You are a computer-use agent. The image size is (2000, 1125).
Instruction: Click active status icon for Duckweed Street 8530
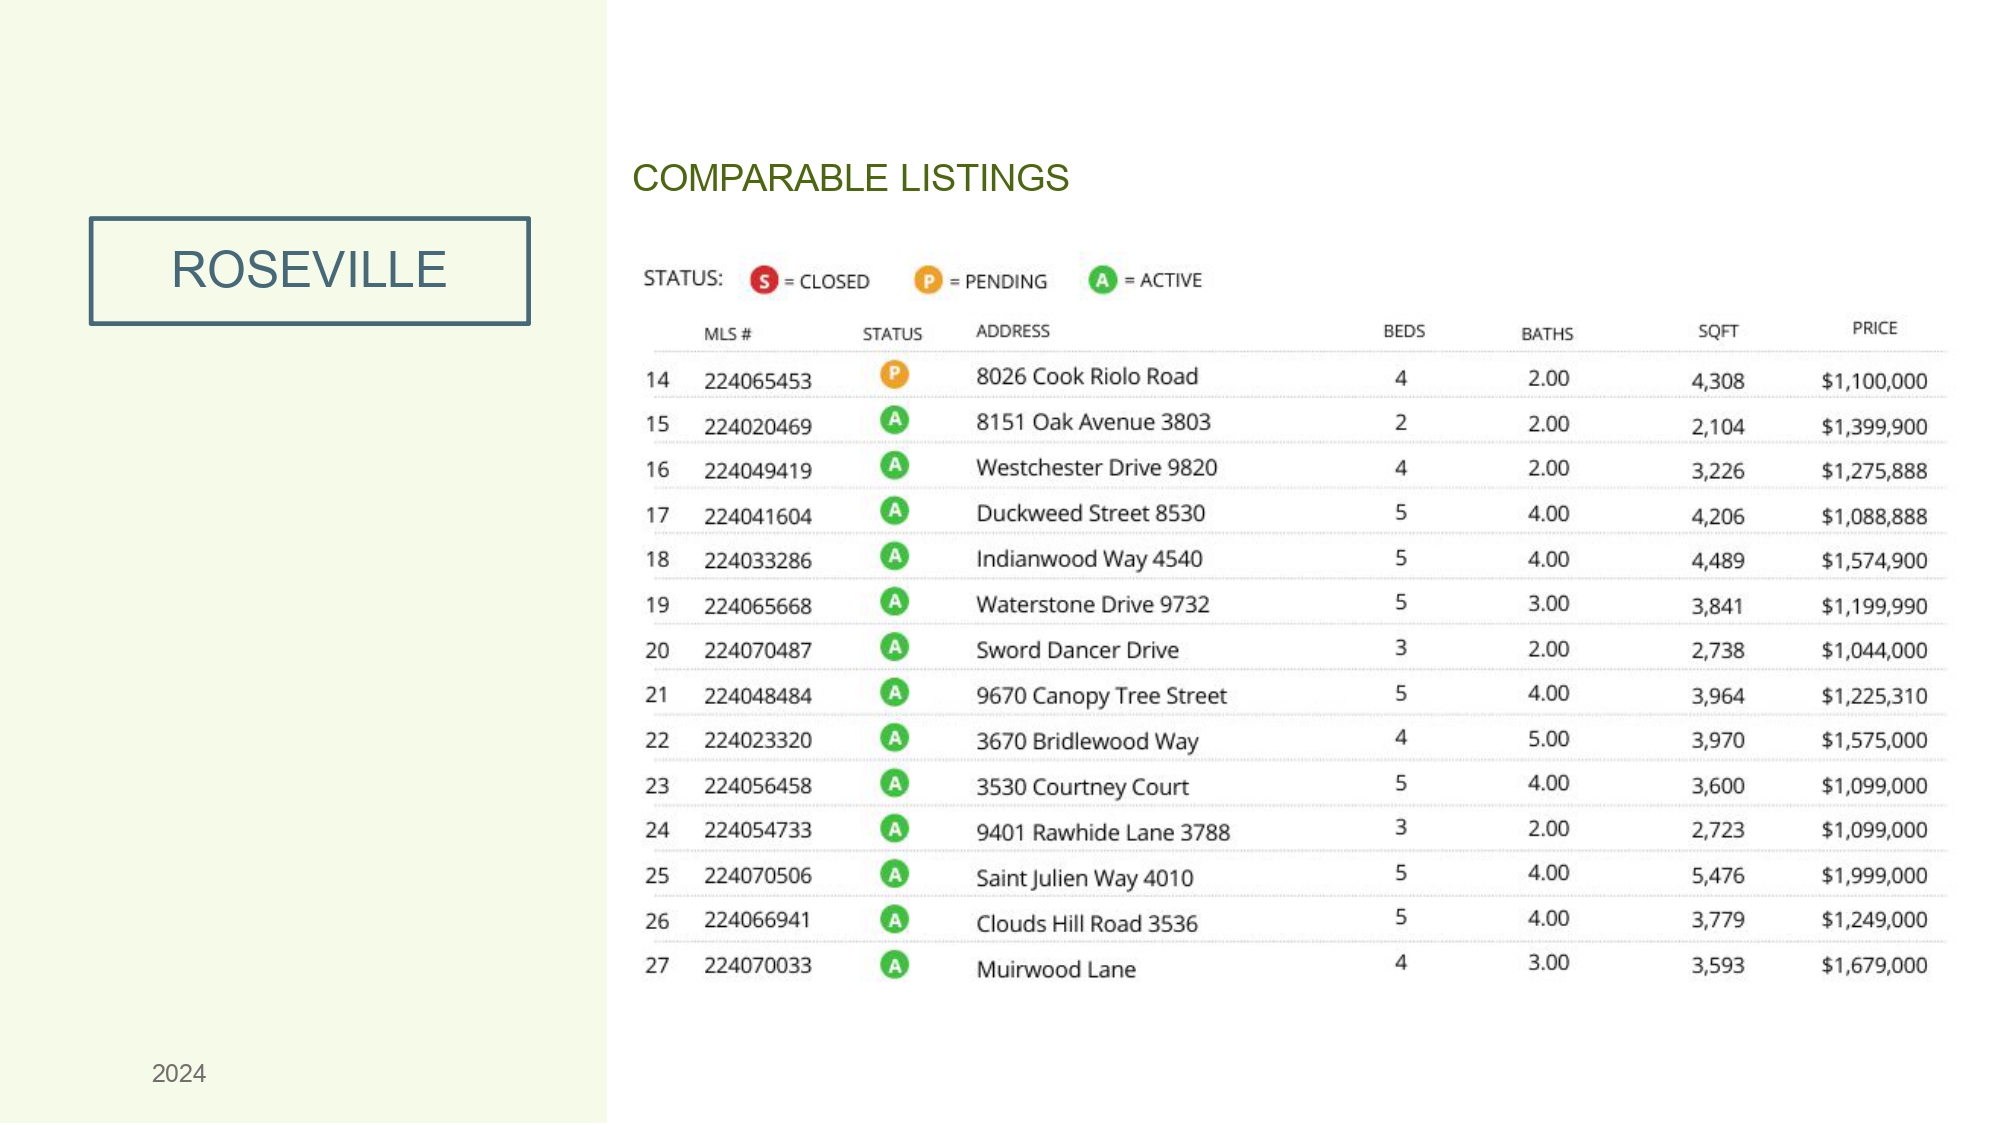[x=894, y=511]
